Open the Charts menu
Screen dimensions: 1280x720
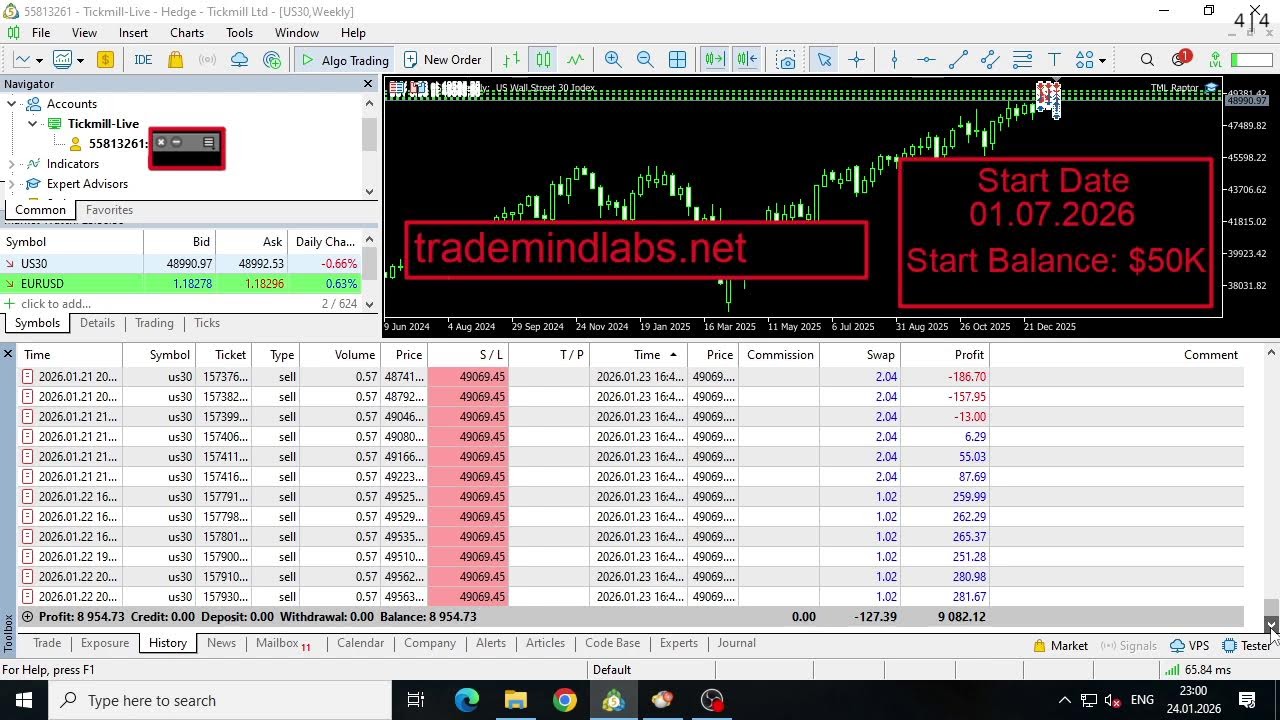click(x=187, y=32)
